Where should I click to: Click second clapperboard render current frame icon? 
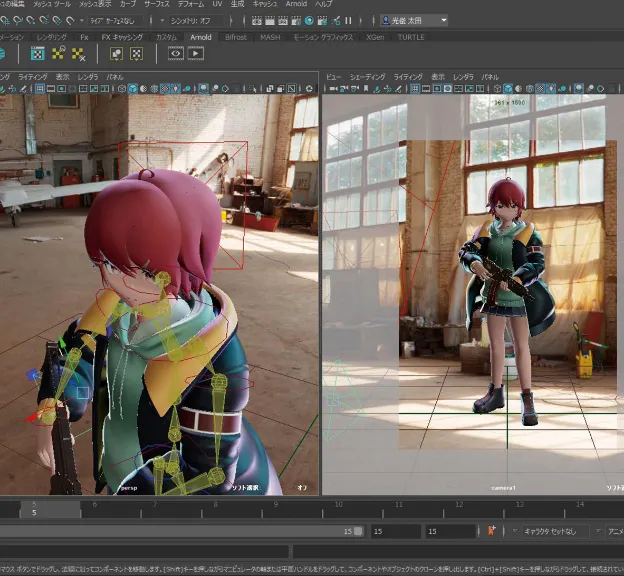(270, 21)
